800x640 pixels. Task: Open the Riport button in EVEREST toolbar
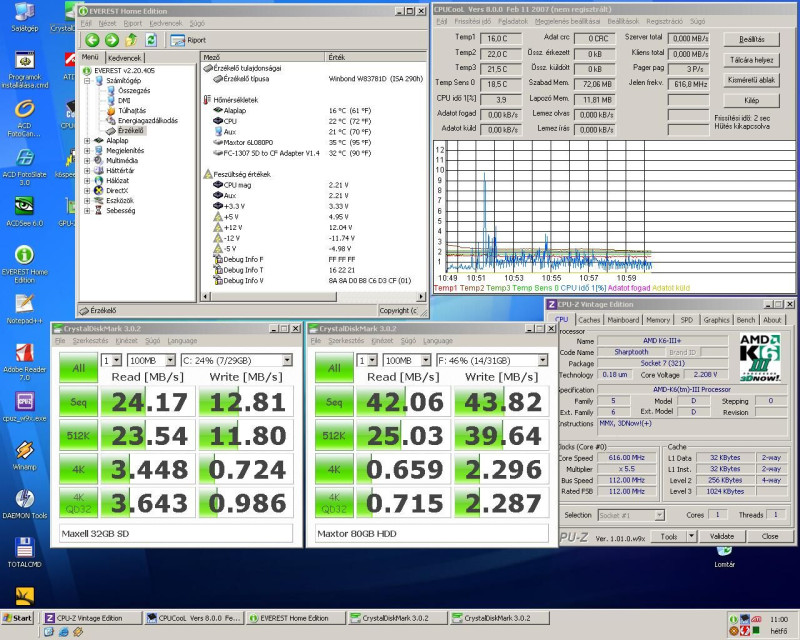point(188,40)
